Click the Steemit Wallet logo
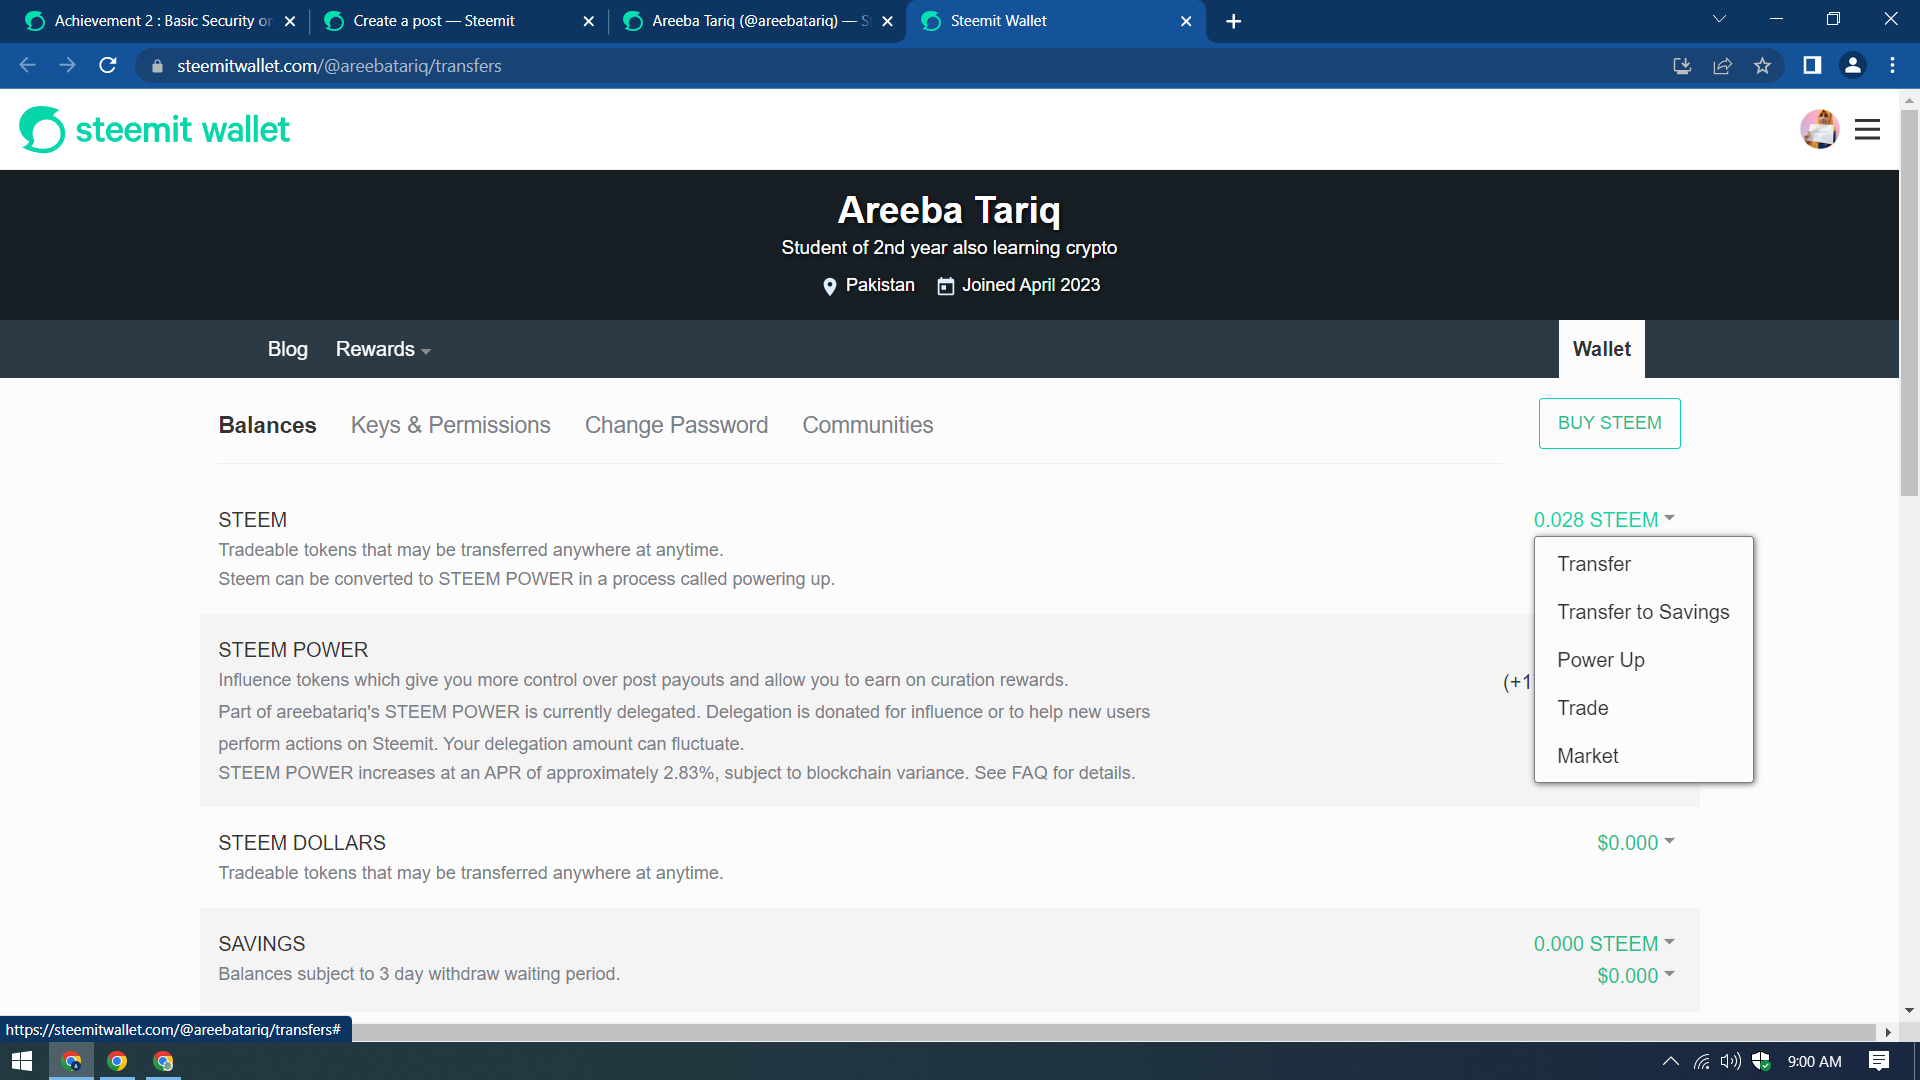This screenshot has height=1080, width=1920. click(154, 130)
